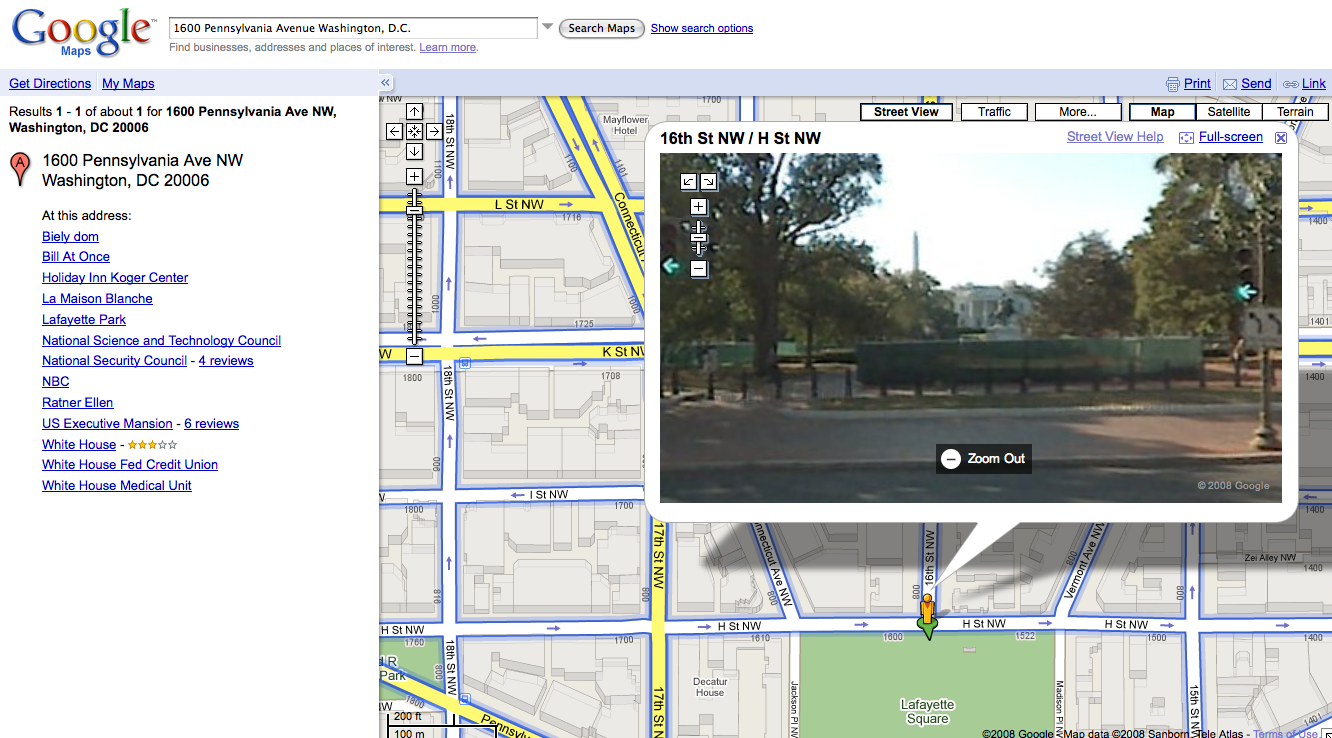This screenshot has width=1332, height=738.
Task: Switch map to Satellite view
Action: pyautogui.click(x=1228, y=112)
